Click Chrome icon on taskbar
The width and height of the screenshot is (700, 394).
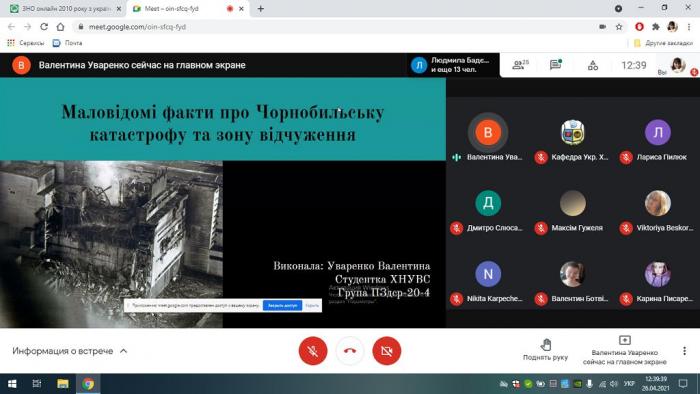coord(88,384)
